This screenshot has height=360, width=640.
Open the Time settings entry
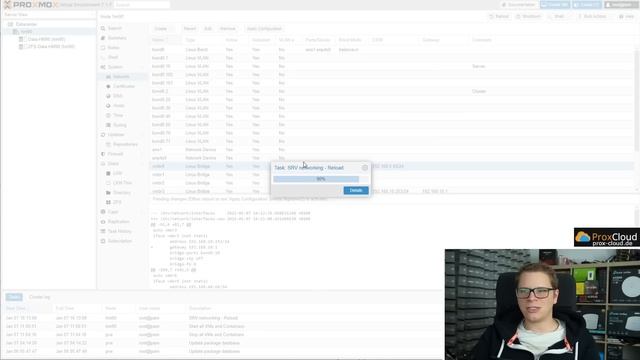118,116
